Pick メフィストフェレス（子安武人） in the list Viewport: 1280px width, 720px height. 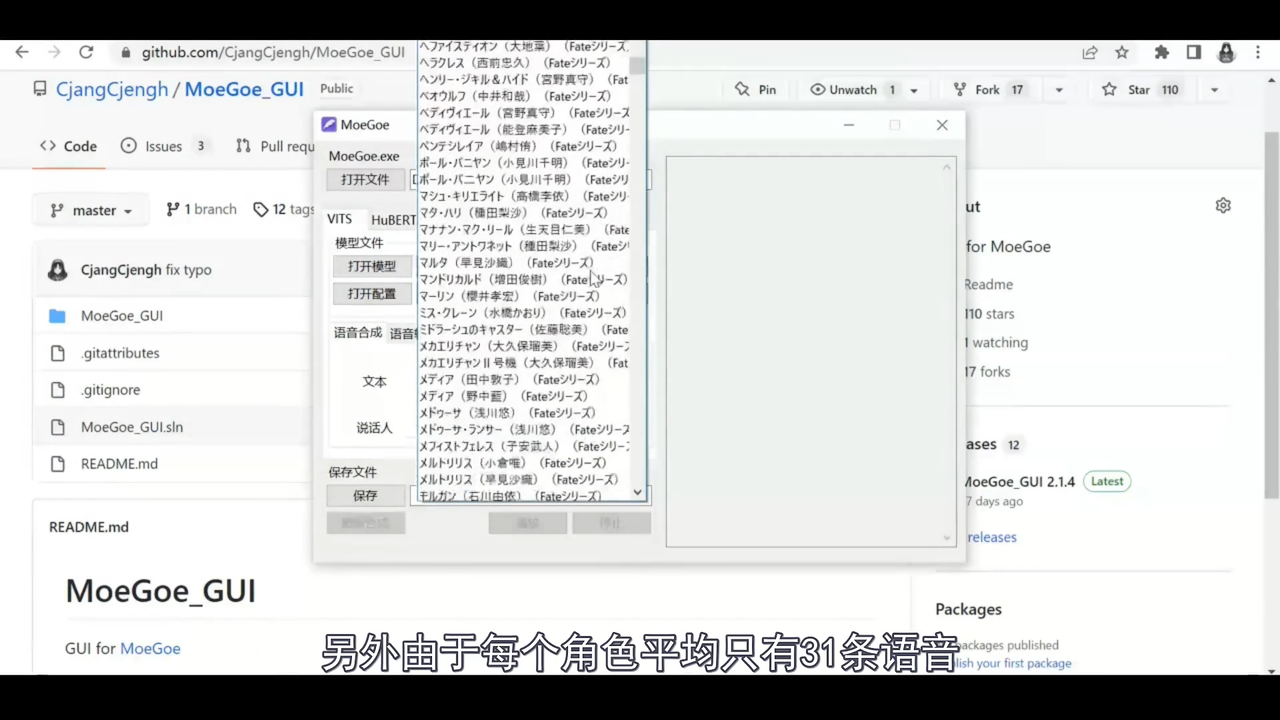(x=524, y=446)
